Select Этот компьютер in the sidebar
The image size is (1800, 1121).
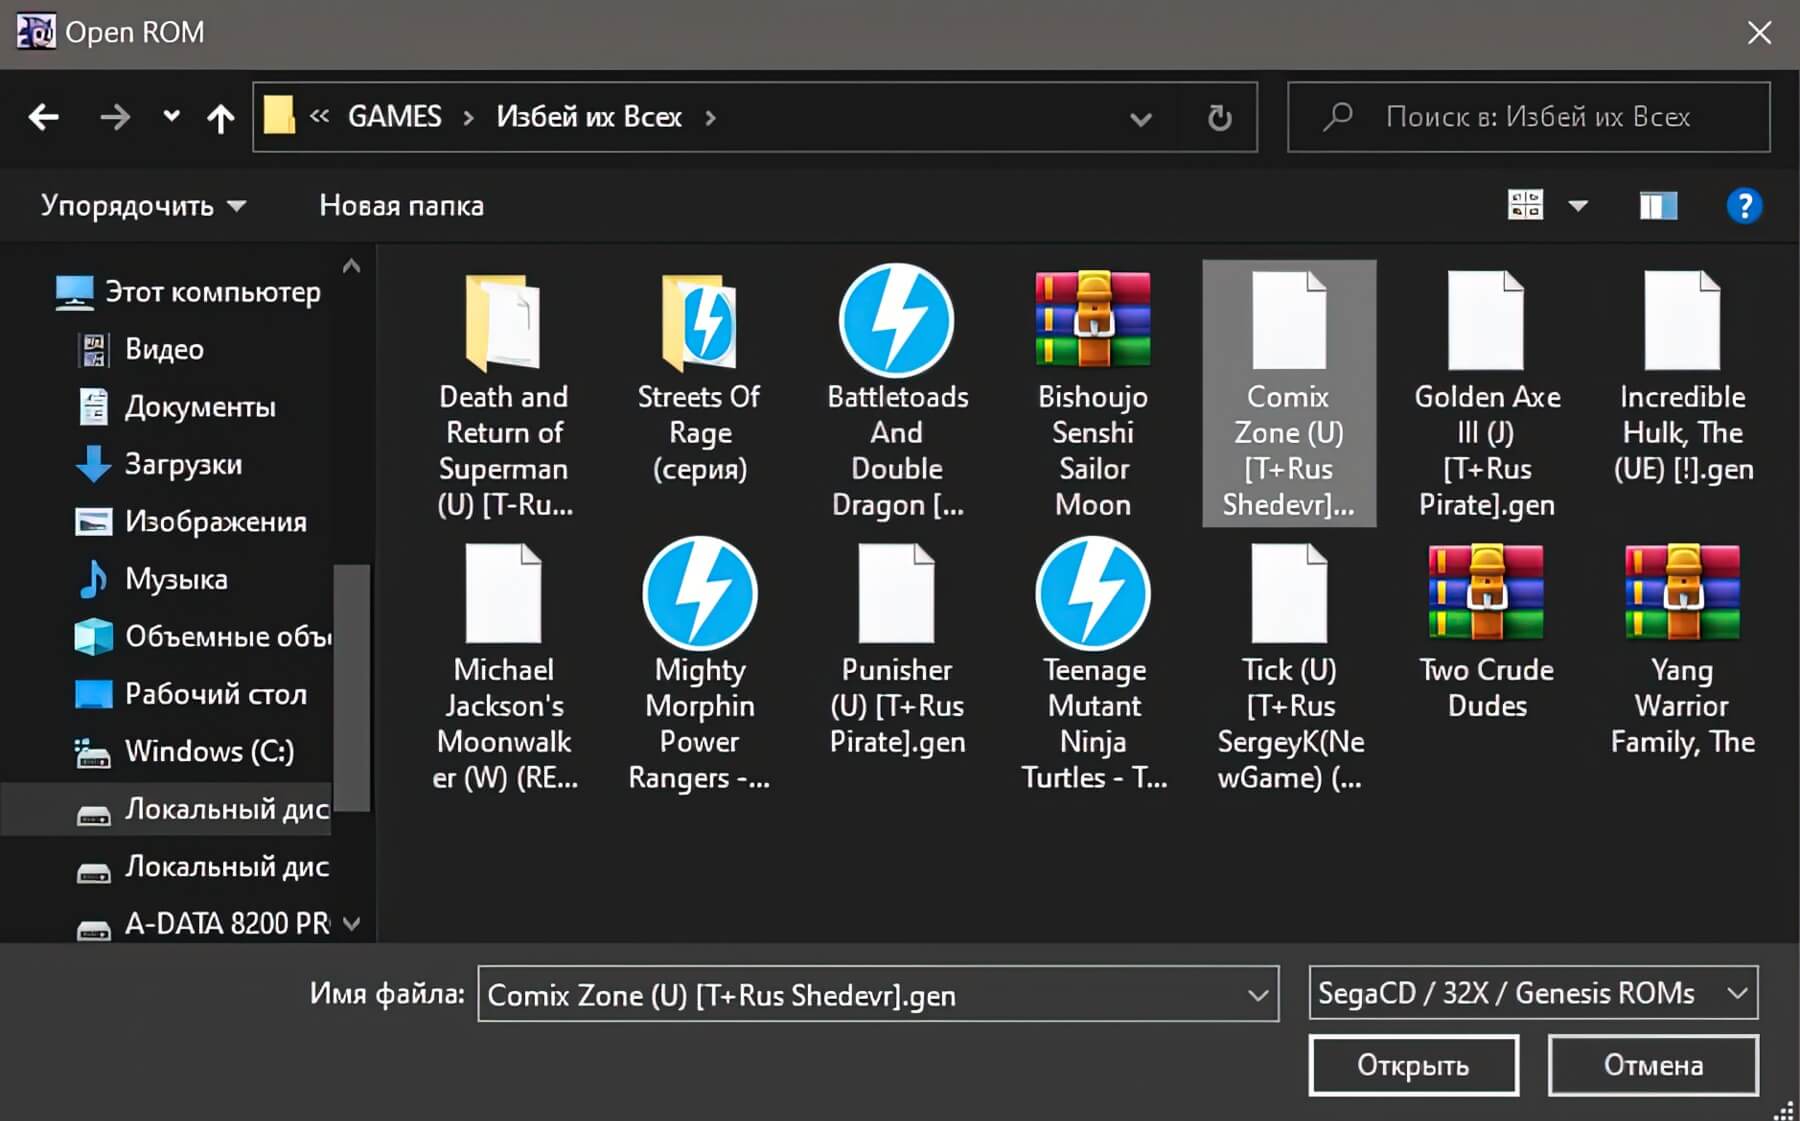188,292
